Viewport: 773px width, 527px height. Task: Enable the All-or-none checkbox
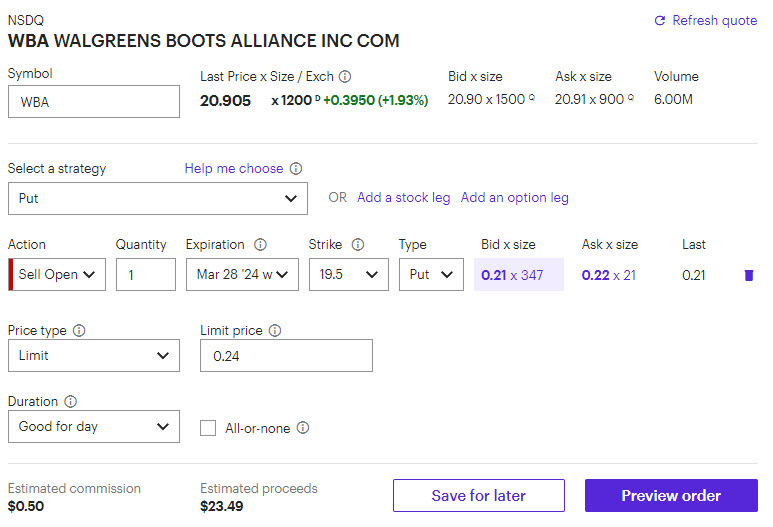[x=208, y=428]
